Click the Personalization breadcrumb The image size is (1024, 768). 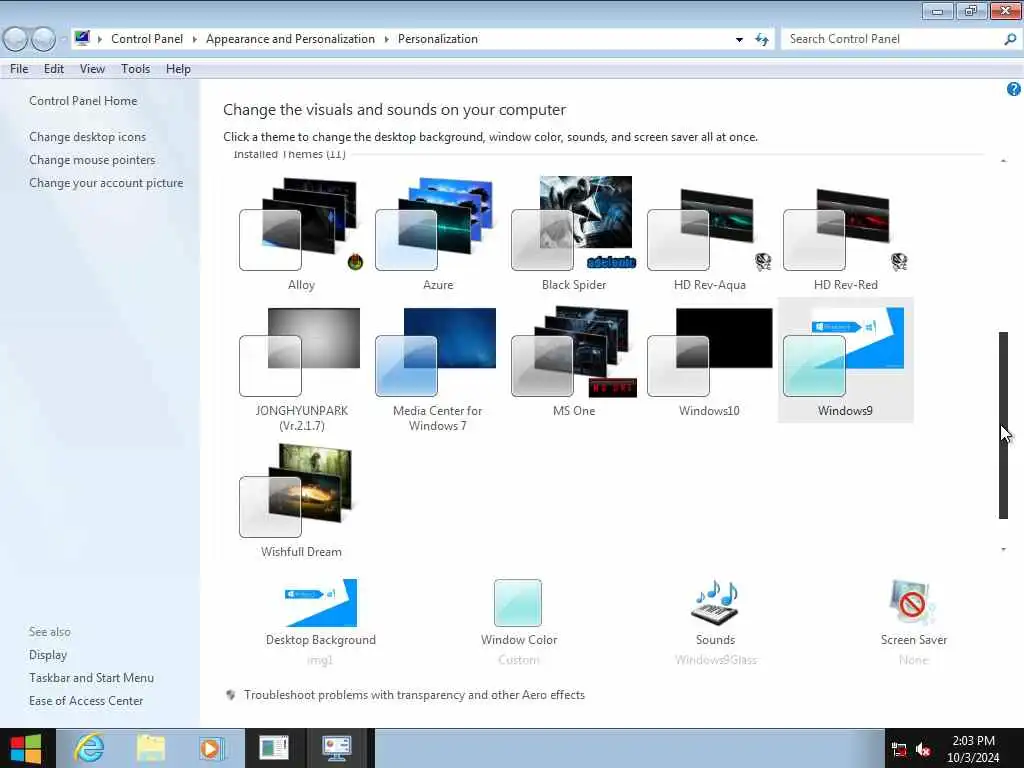(x=438, y=39)
